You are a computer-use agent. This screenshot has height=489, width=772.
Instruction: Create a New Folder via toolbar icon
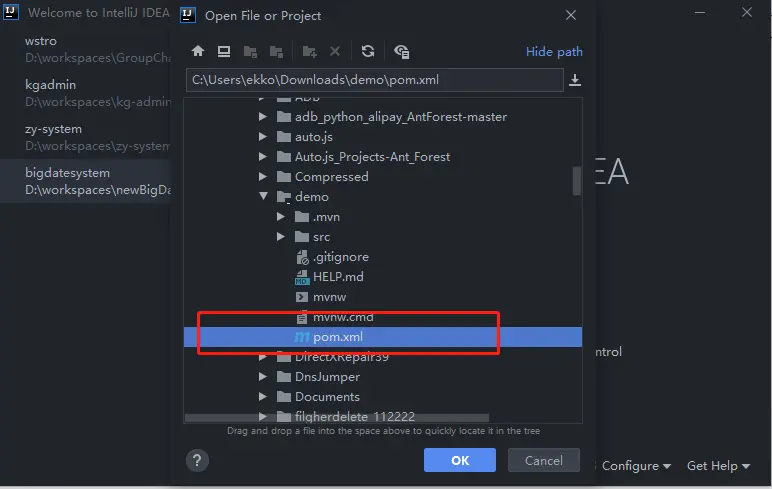pyautogui.click(x=310, y=52)
